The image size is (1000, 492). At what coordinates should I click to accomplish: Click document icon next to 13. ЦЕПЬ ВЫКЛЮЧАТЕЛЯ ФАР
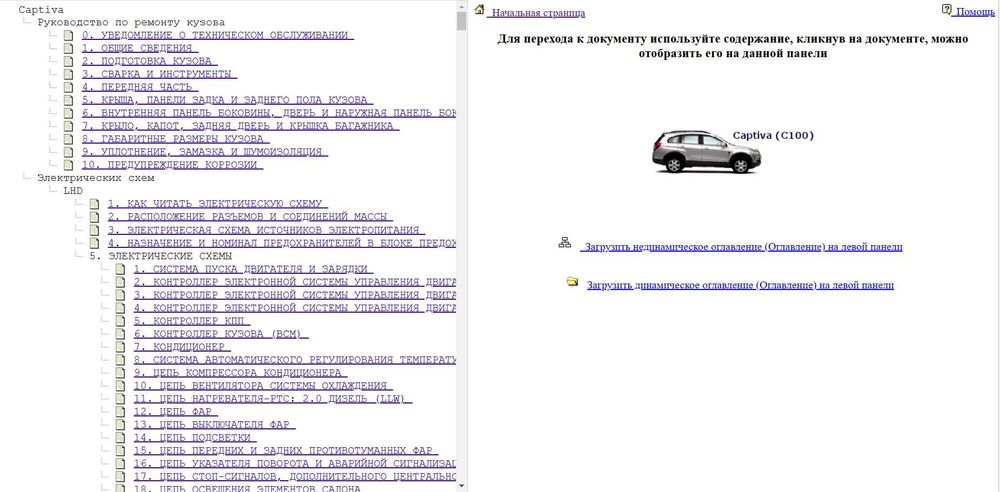(120, 425)
